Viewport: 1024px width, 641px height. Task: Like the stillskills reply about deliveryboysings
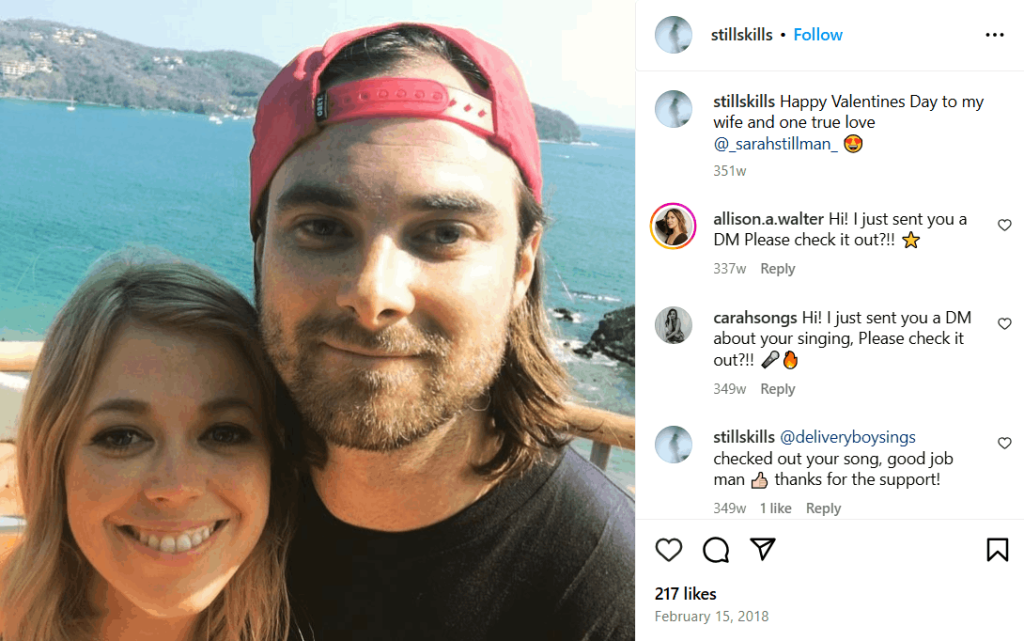click(1004, 443)
